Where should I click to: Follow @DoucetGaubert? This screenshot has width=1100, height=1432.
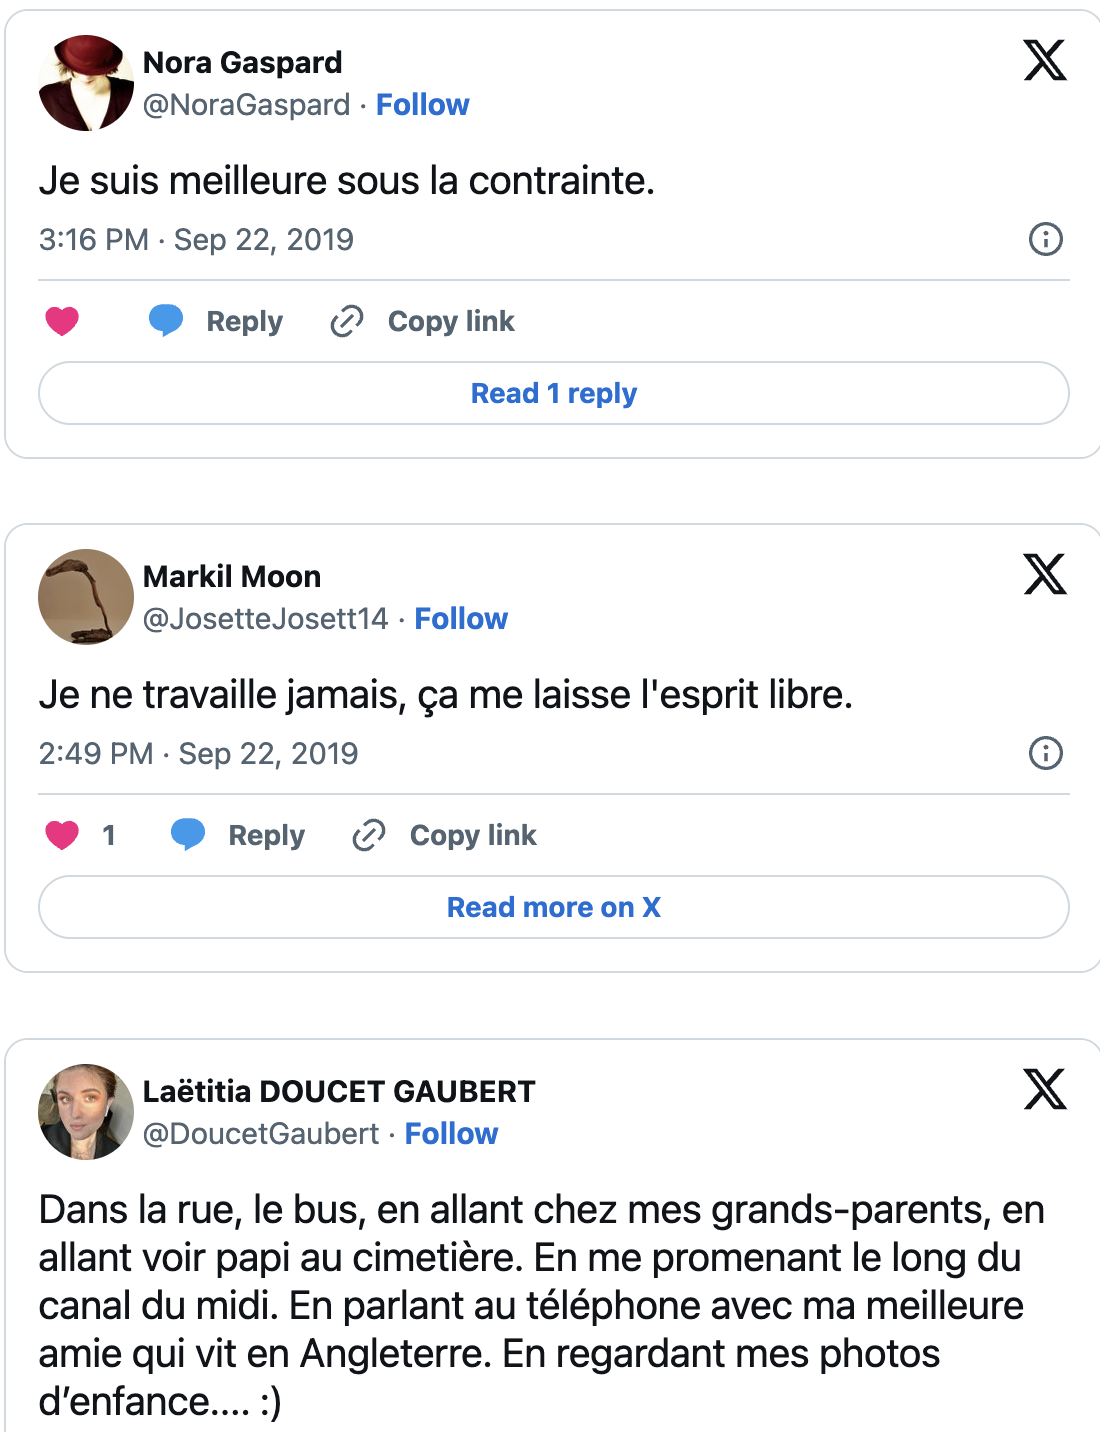[451, 1134]
